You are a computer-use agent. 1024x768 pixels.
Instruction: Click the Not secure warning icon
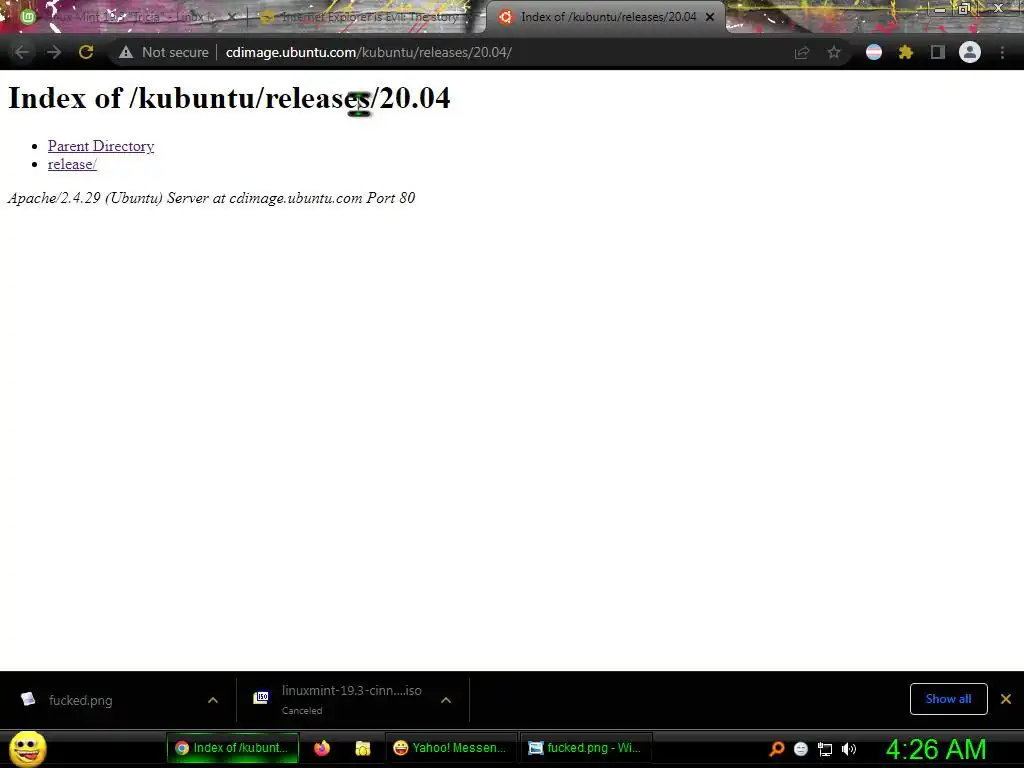(126, 52)
